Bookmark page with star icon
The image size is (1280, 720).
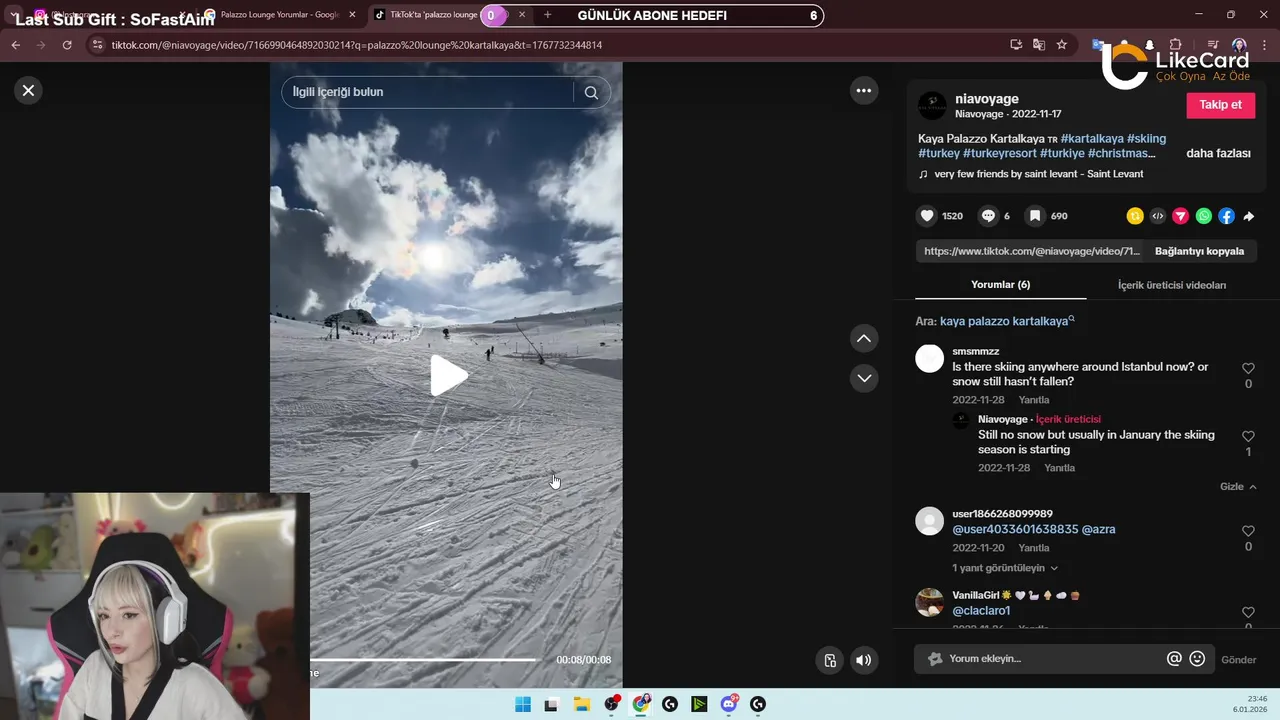(x=1061, y=45)
